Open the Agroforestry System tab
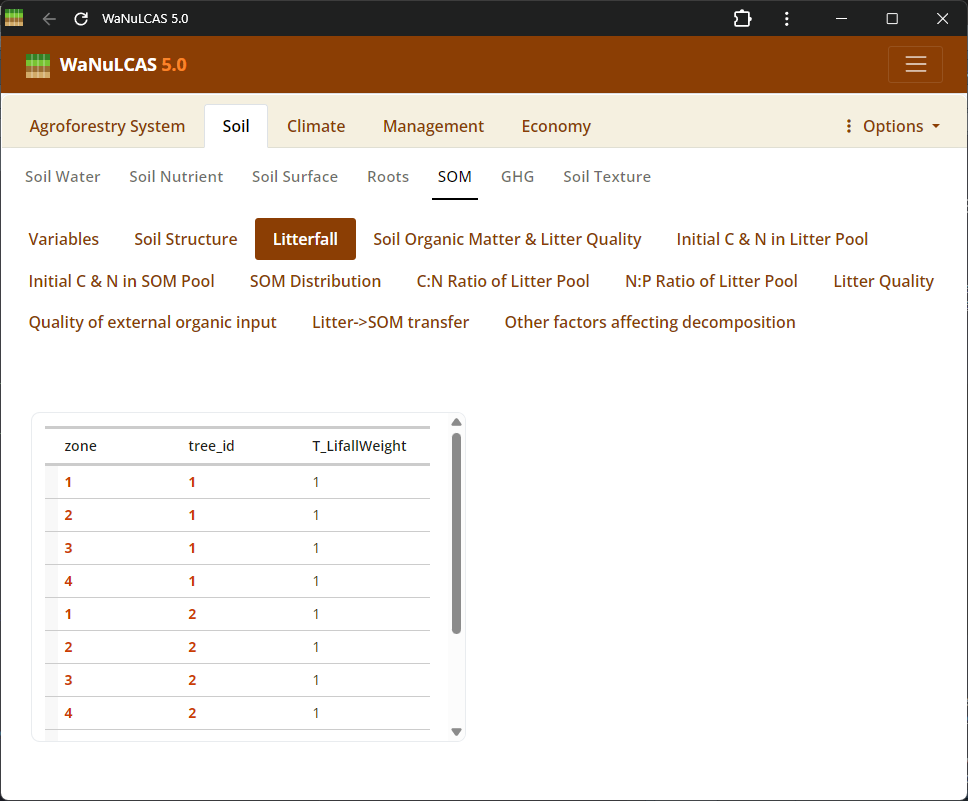The image size is (968, 801). 107,126
